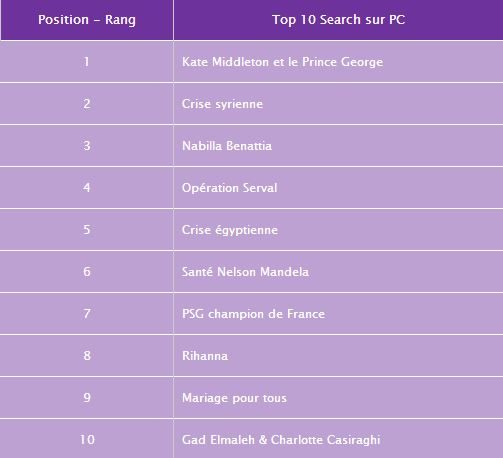
Task: Click the 'Rihanna' search entry
Action: 205,356
